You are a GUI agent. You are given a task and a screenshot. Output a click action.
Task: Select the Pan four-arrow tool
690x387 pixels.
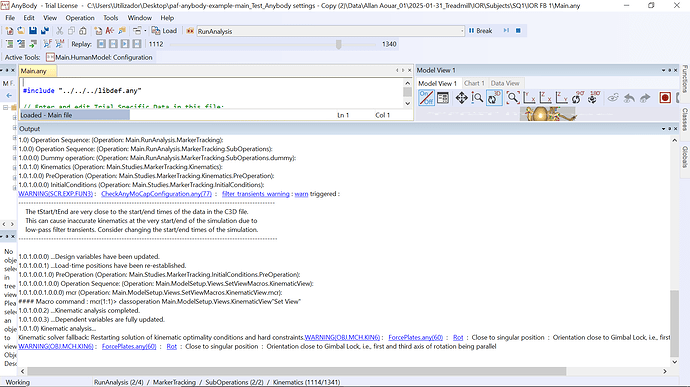coord(461,98)
